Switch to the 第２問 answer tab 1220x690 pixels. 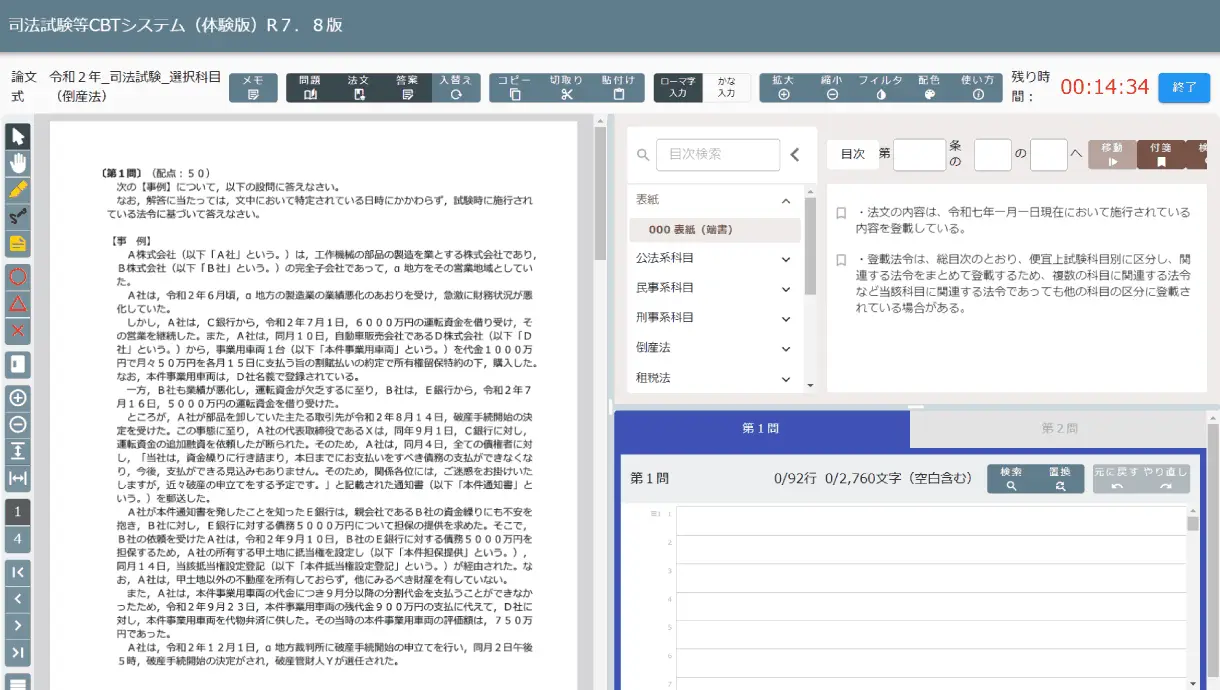(1059, 428)
